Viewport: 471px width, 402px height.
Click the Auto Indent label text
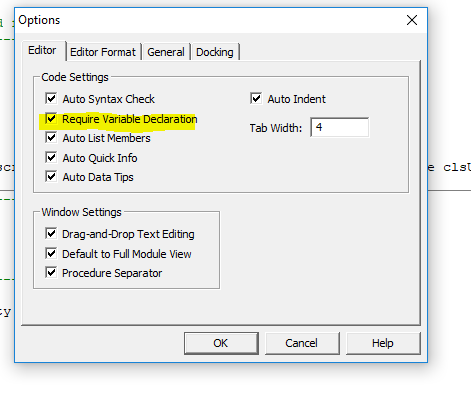[x=297, y=99]
